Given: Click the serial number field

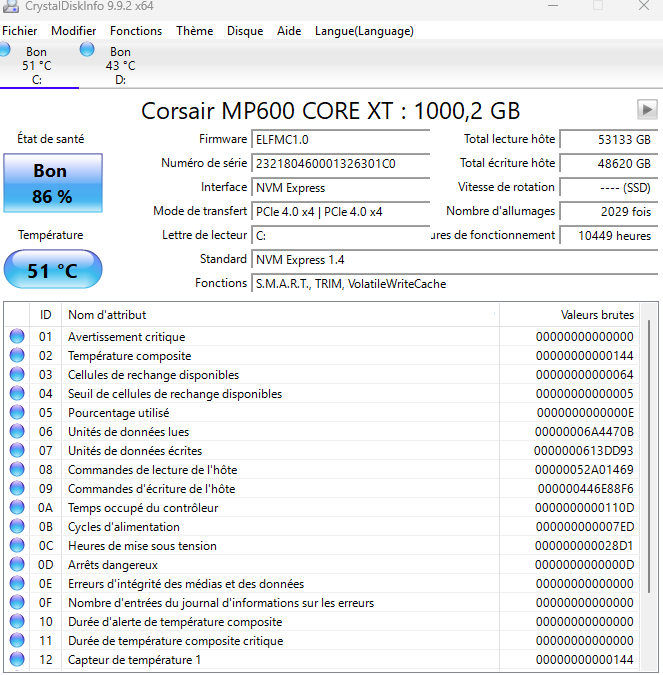Looking at the screenshot, I should (x=341, y=164).
